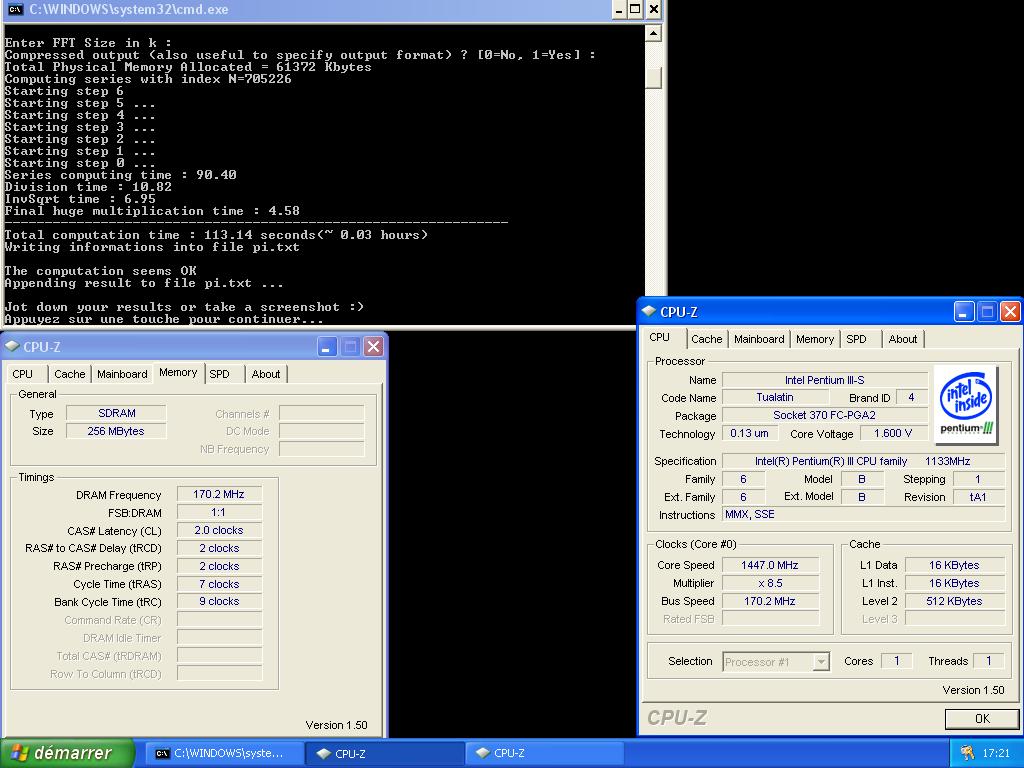Click 'Version 1.50' text in Memory window

click(336, 725)
